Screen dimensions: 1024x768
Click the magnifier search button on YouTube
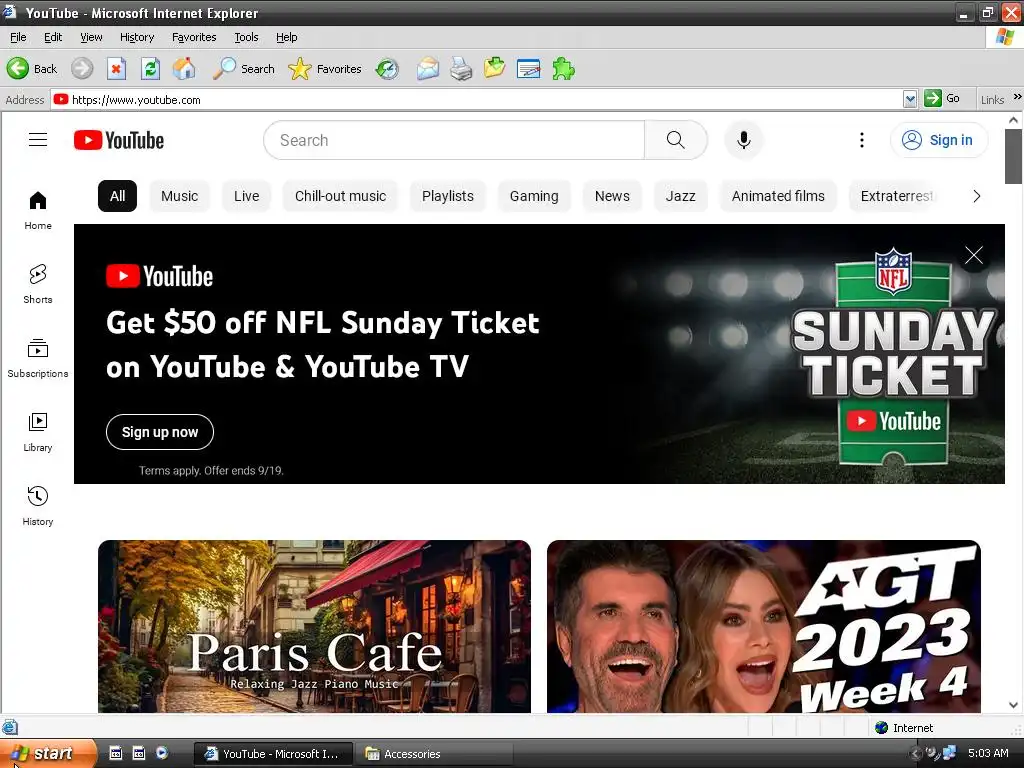pos(675,140)
